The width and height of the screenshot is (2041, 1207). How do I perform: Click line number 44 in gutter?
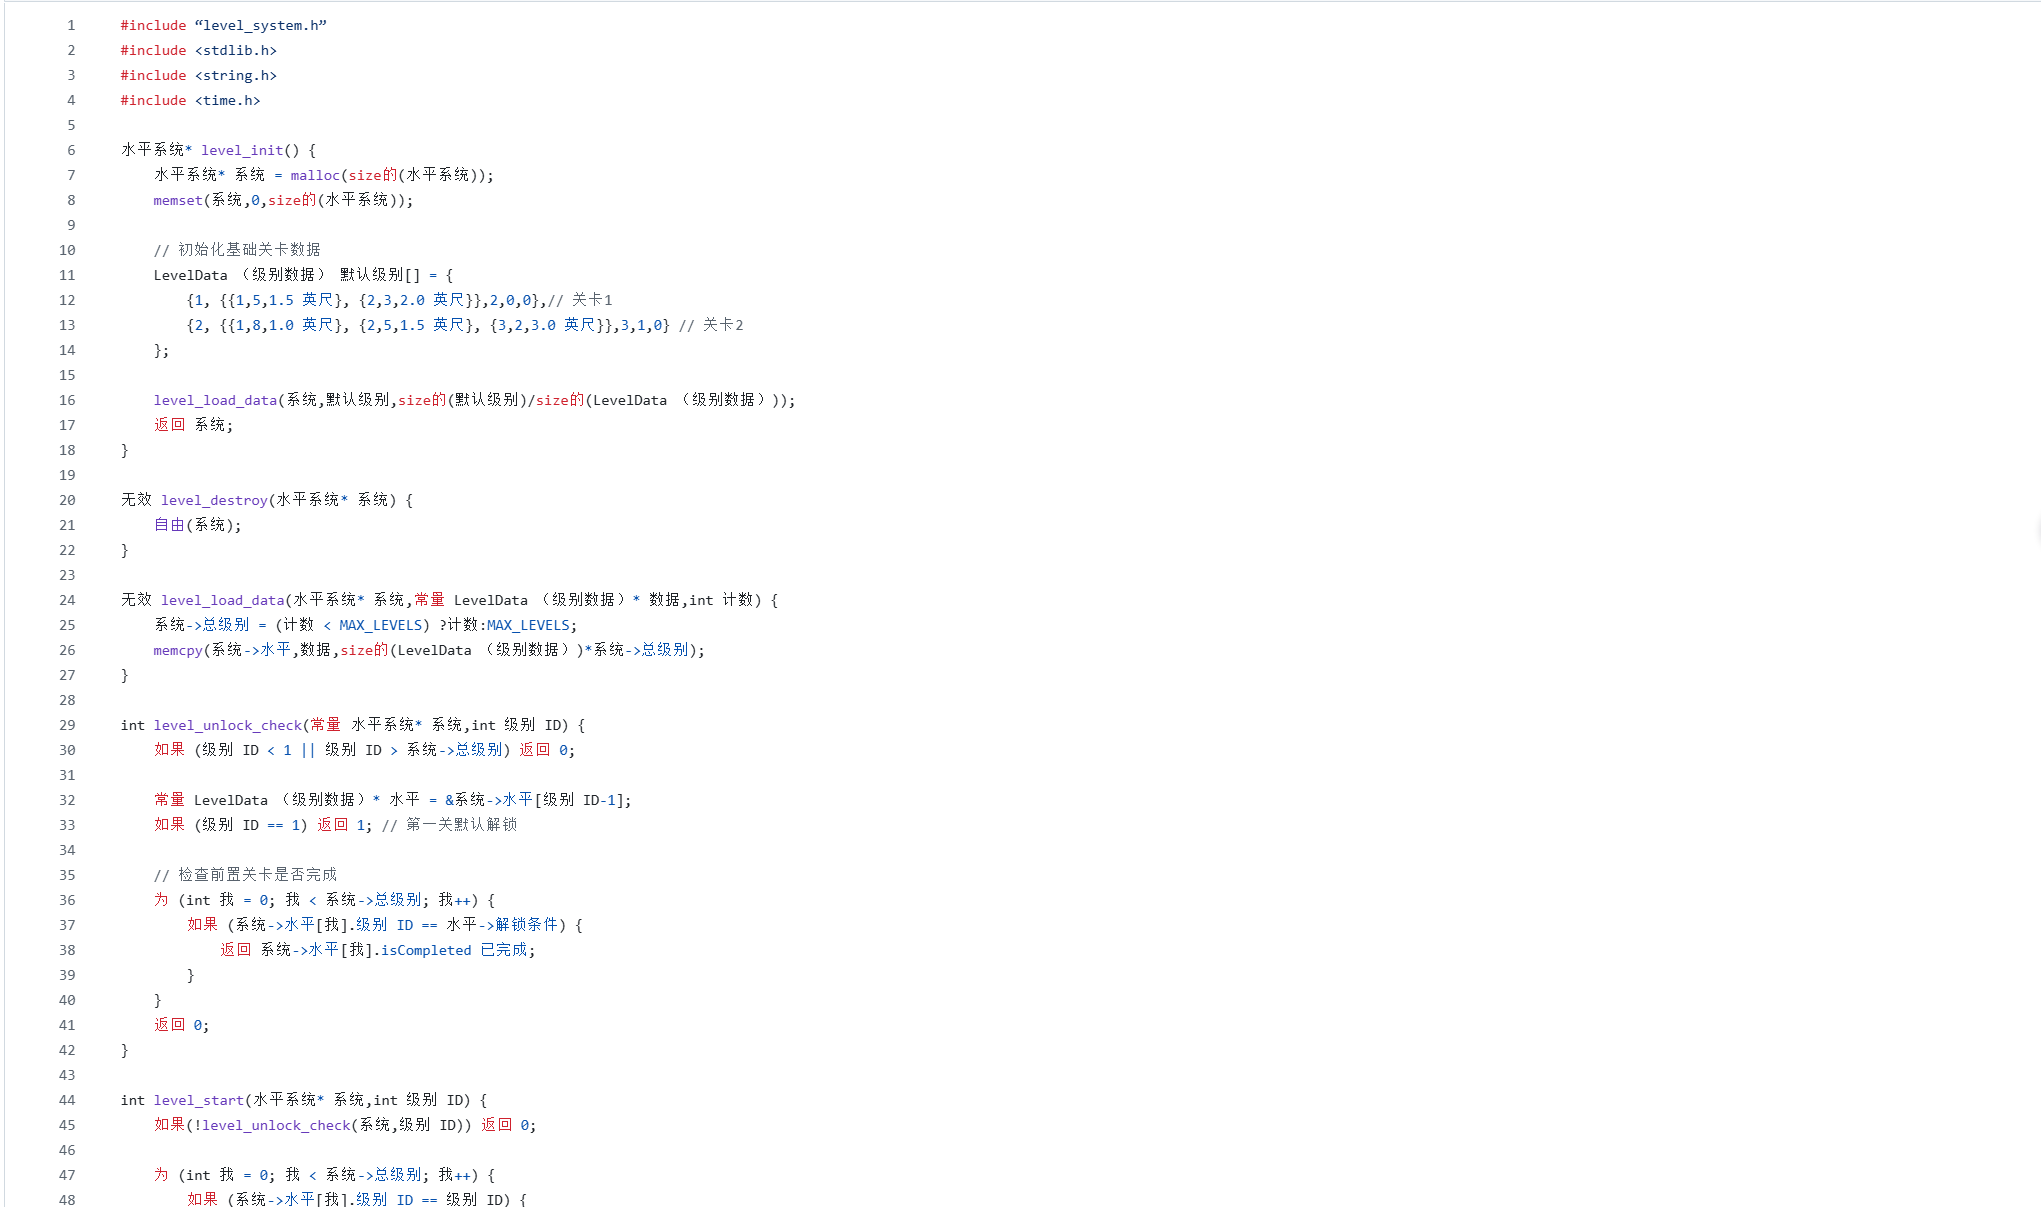67,1100
